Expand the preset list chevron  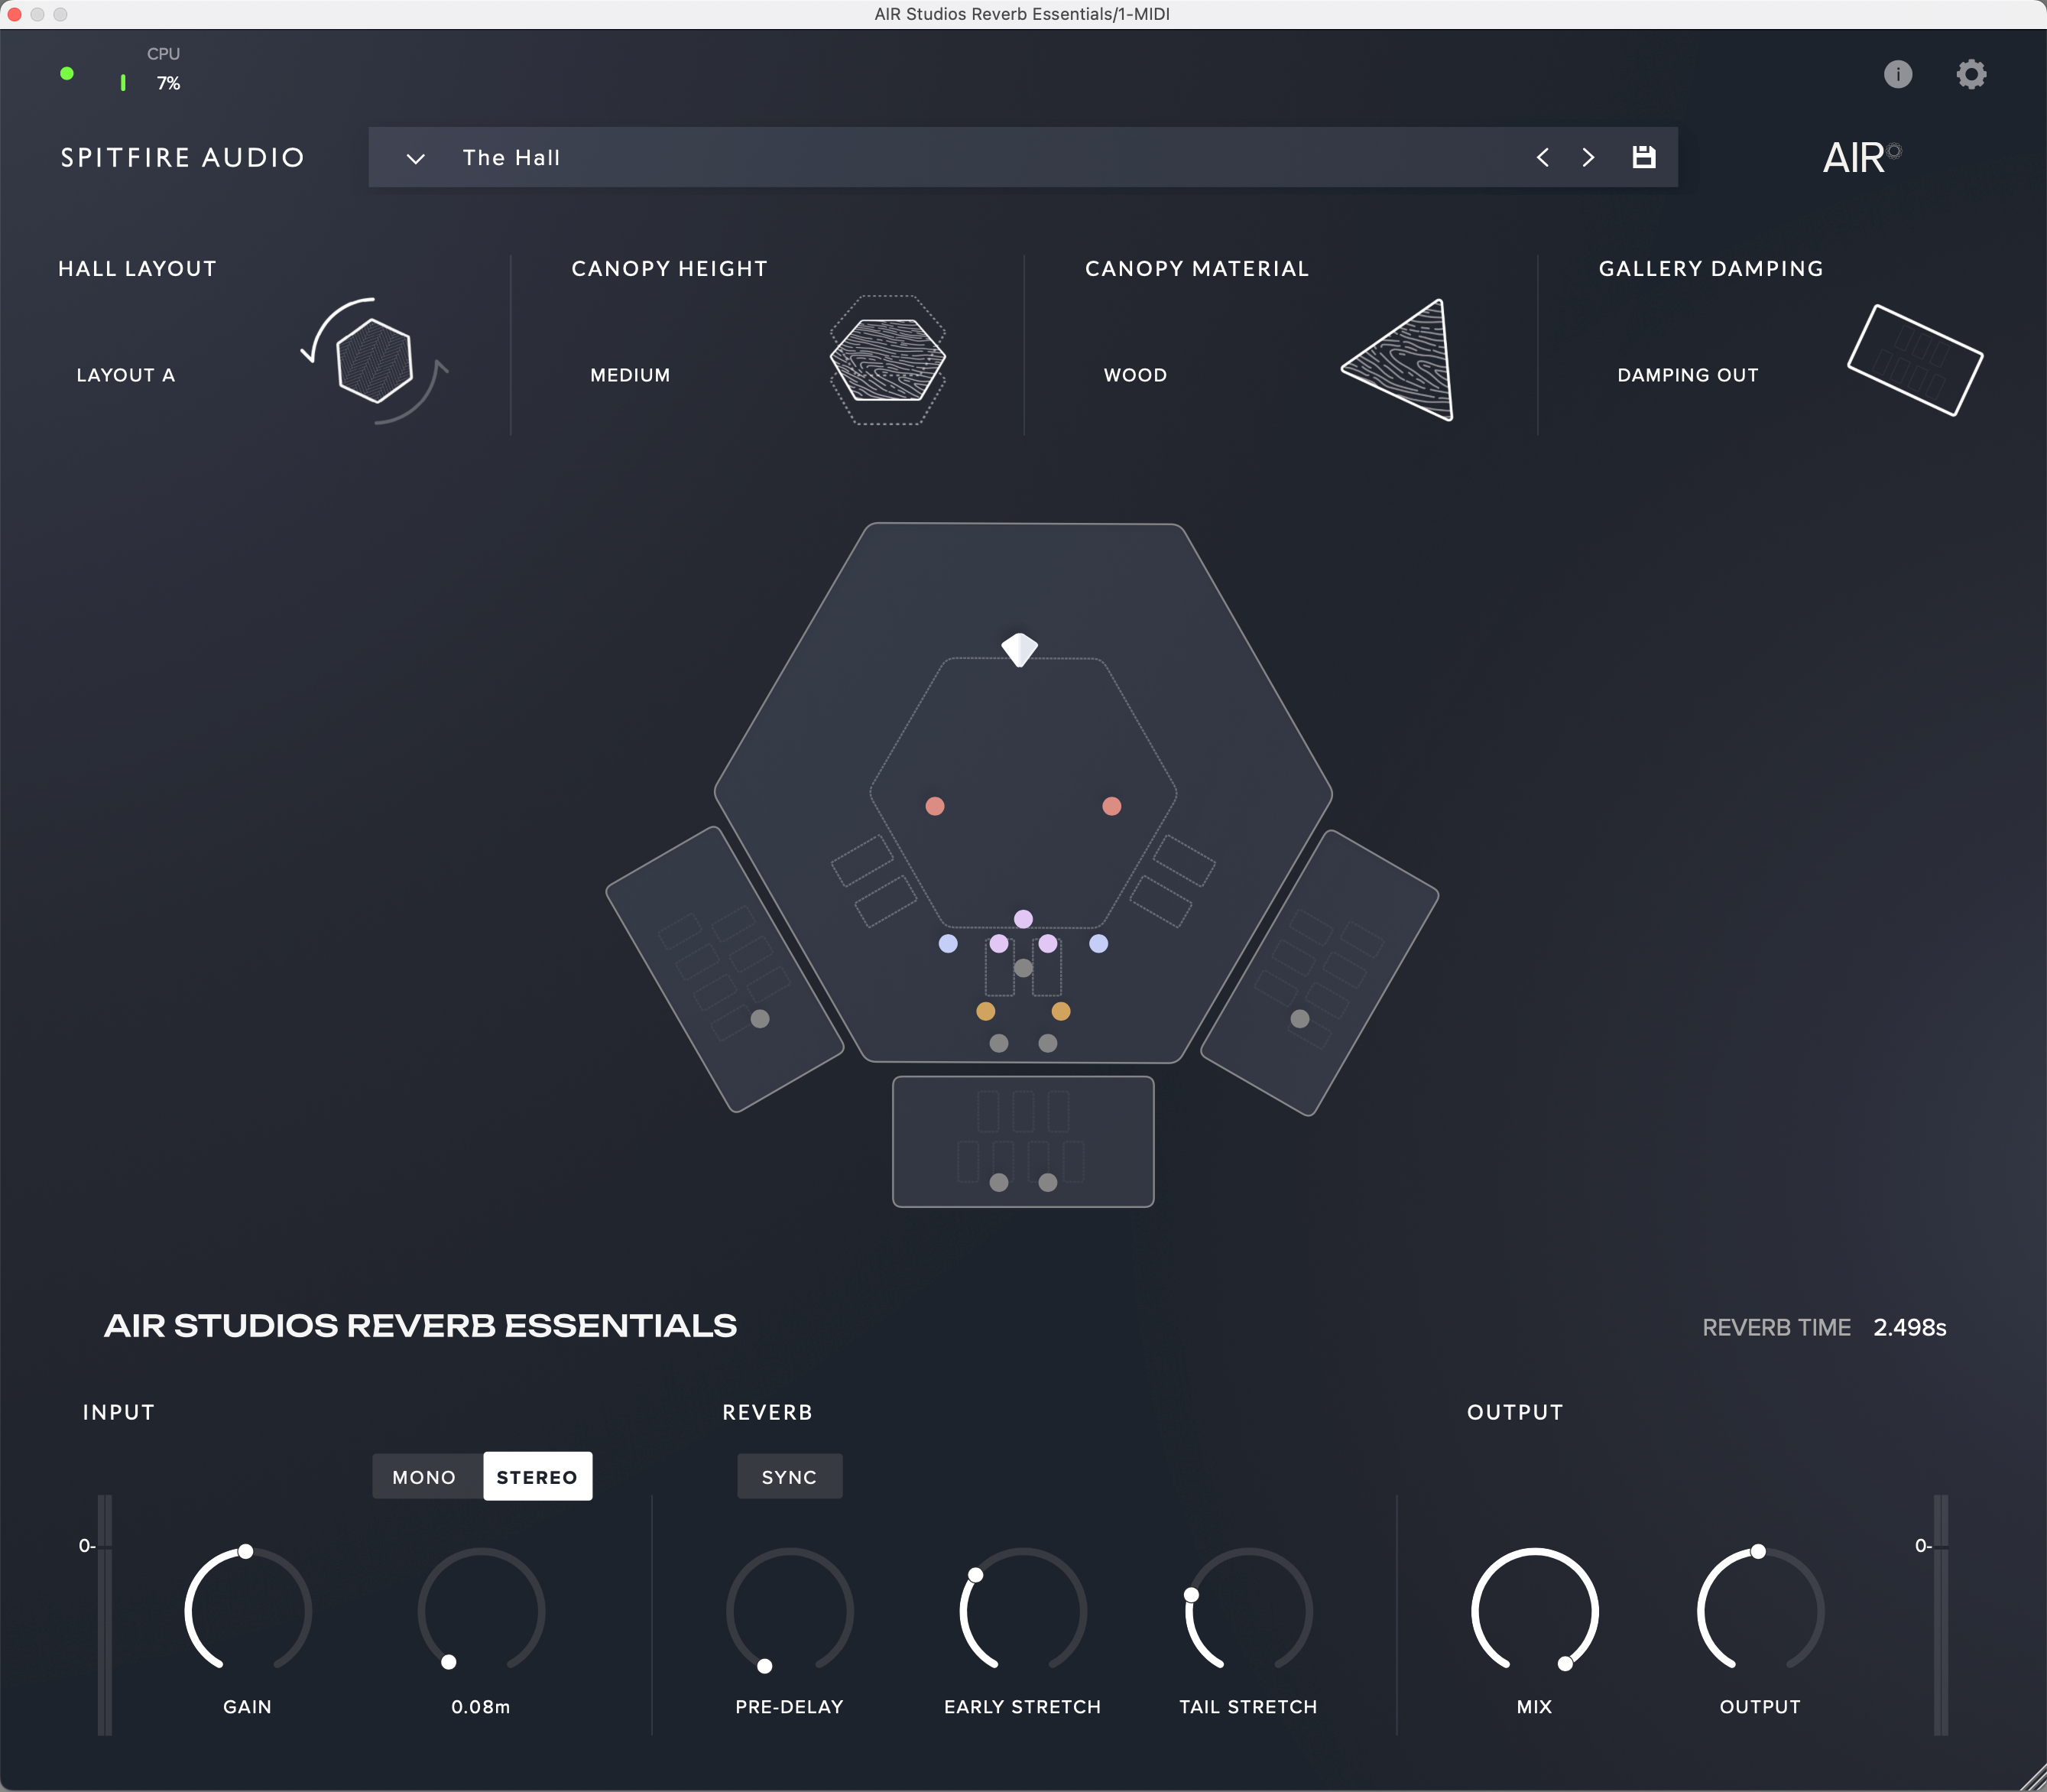coord(415,158)
